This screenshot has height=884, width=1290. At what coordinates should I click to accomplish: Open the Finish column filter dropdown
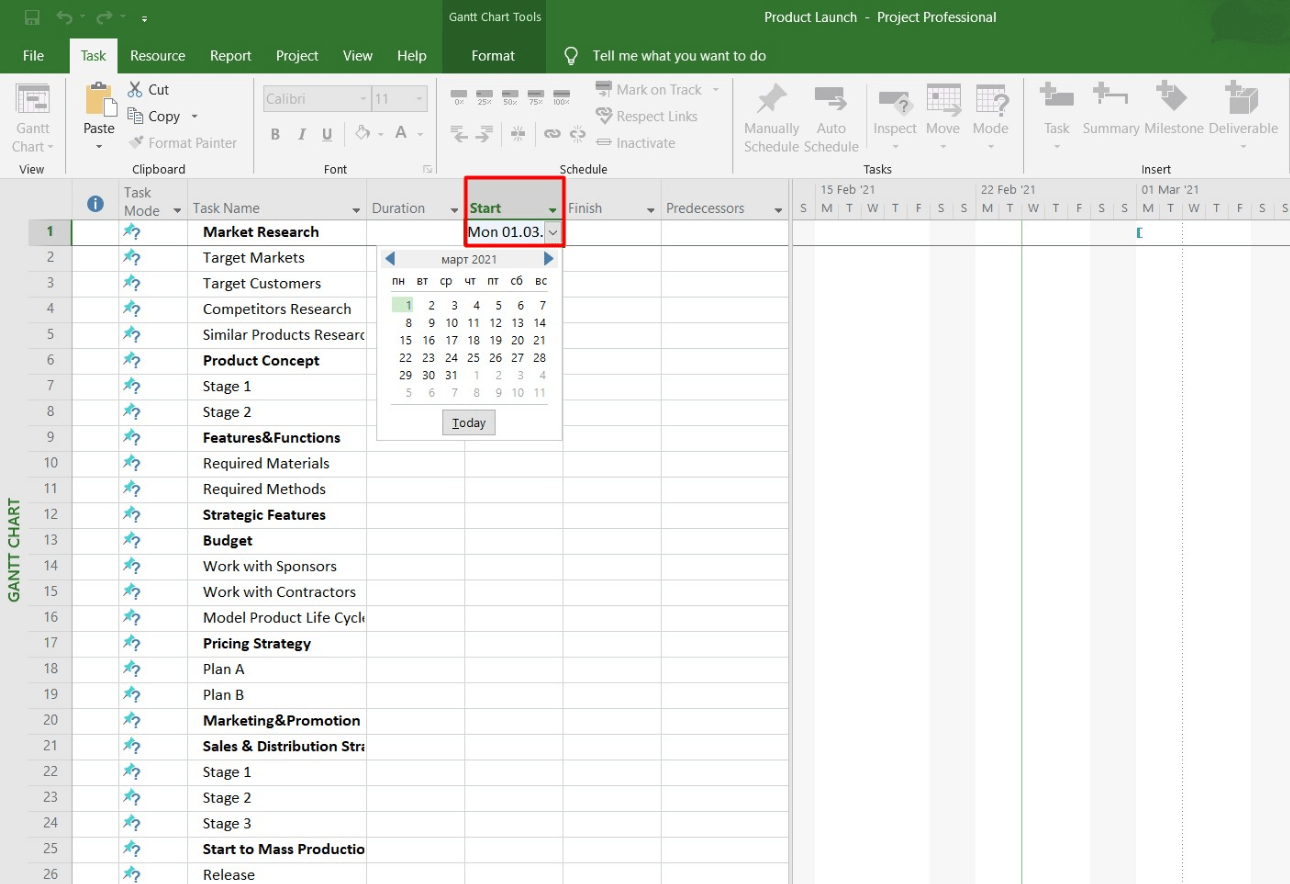tap(650, 210)
